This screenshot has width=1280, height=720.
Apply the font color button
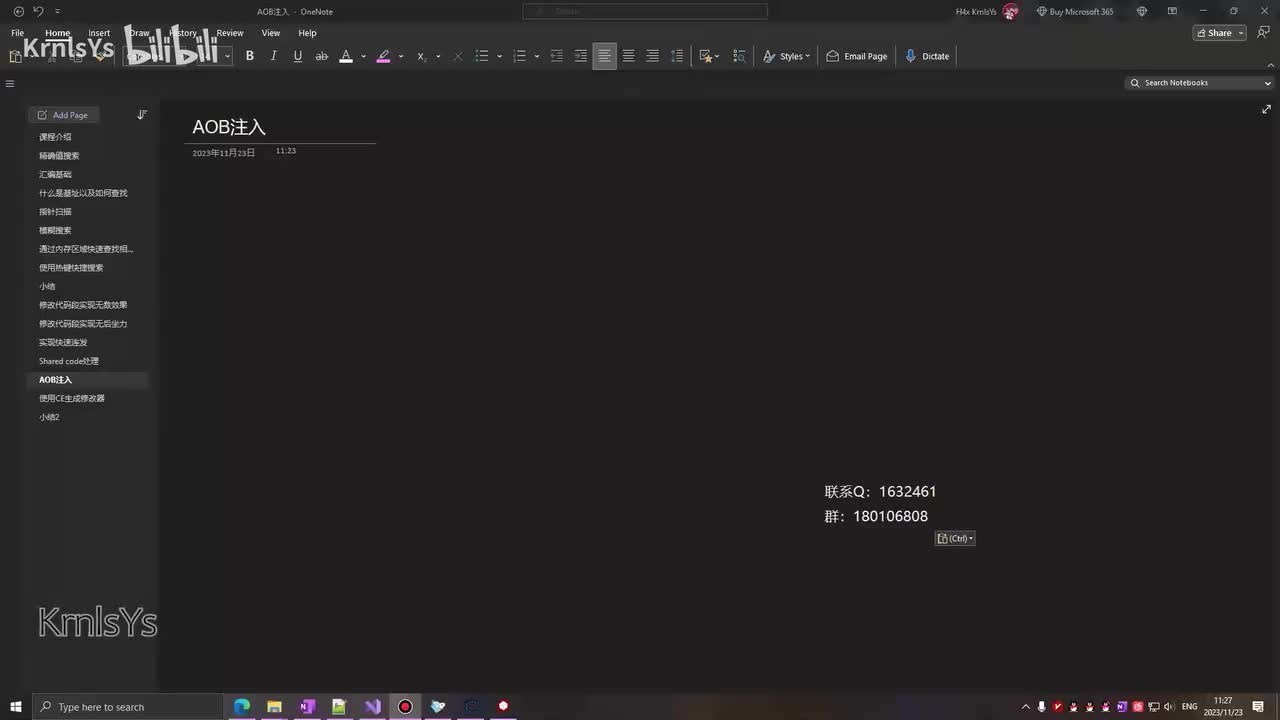click(346, 56)
